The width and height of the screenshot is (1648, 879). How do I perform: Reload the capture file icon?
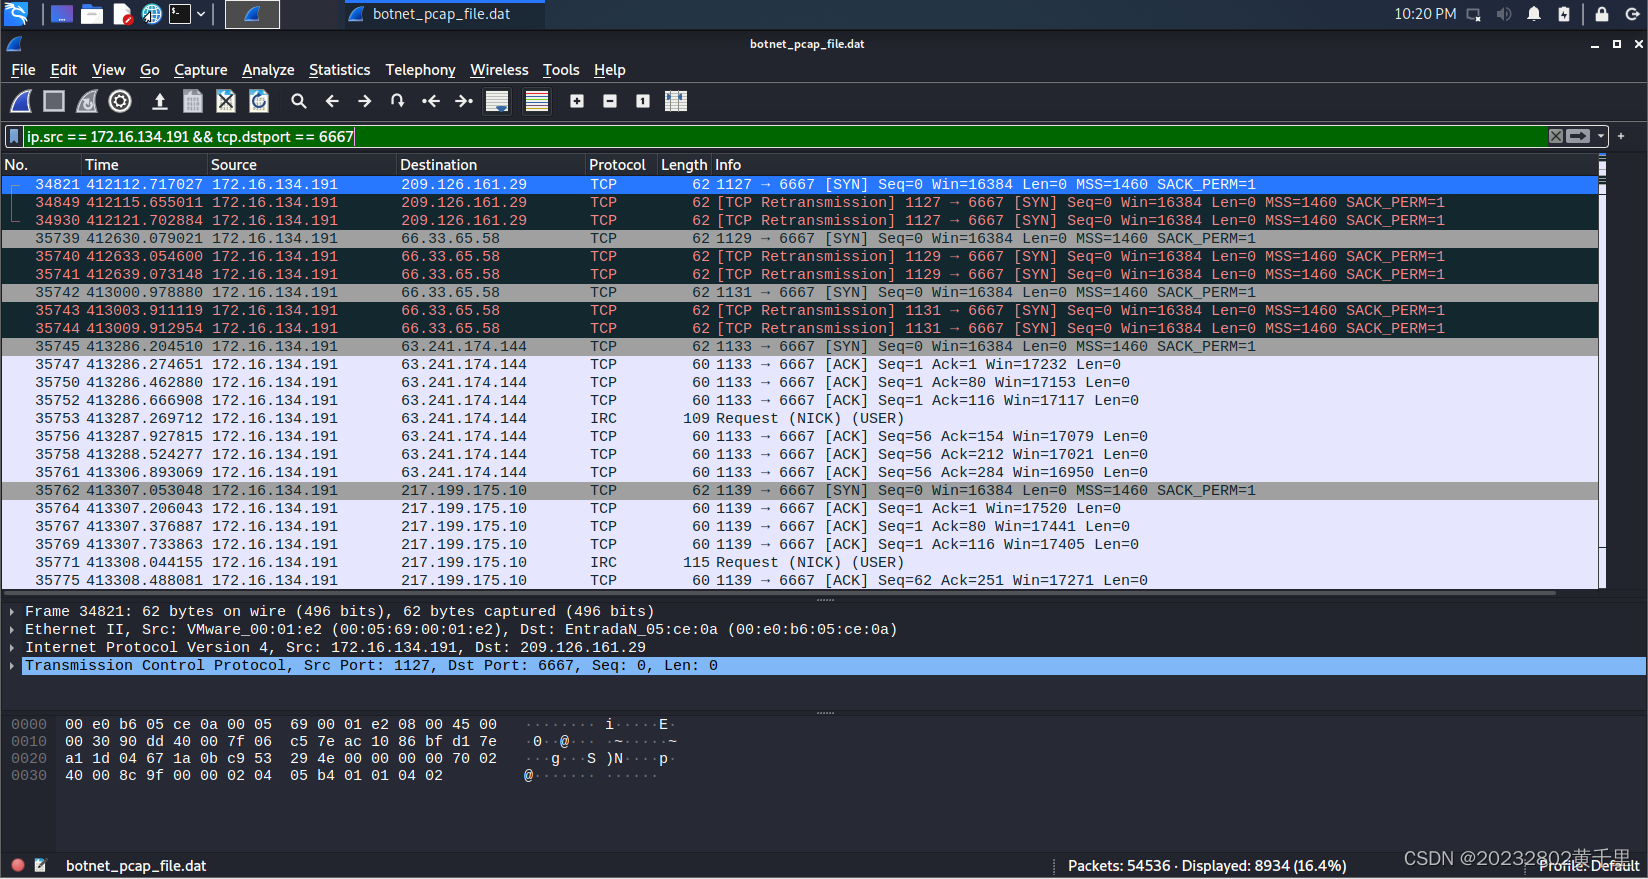(259, 101)
